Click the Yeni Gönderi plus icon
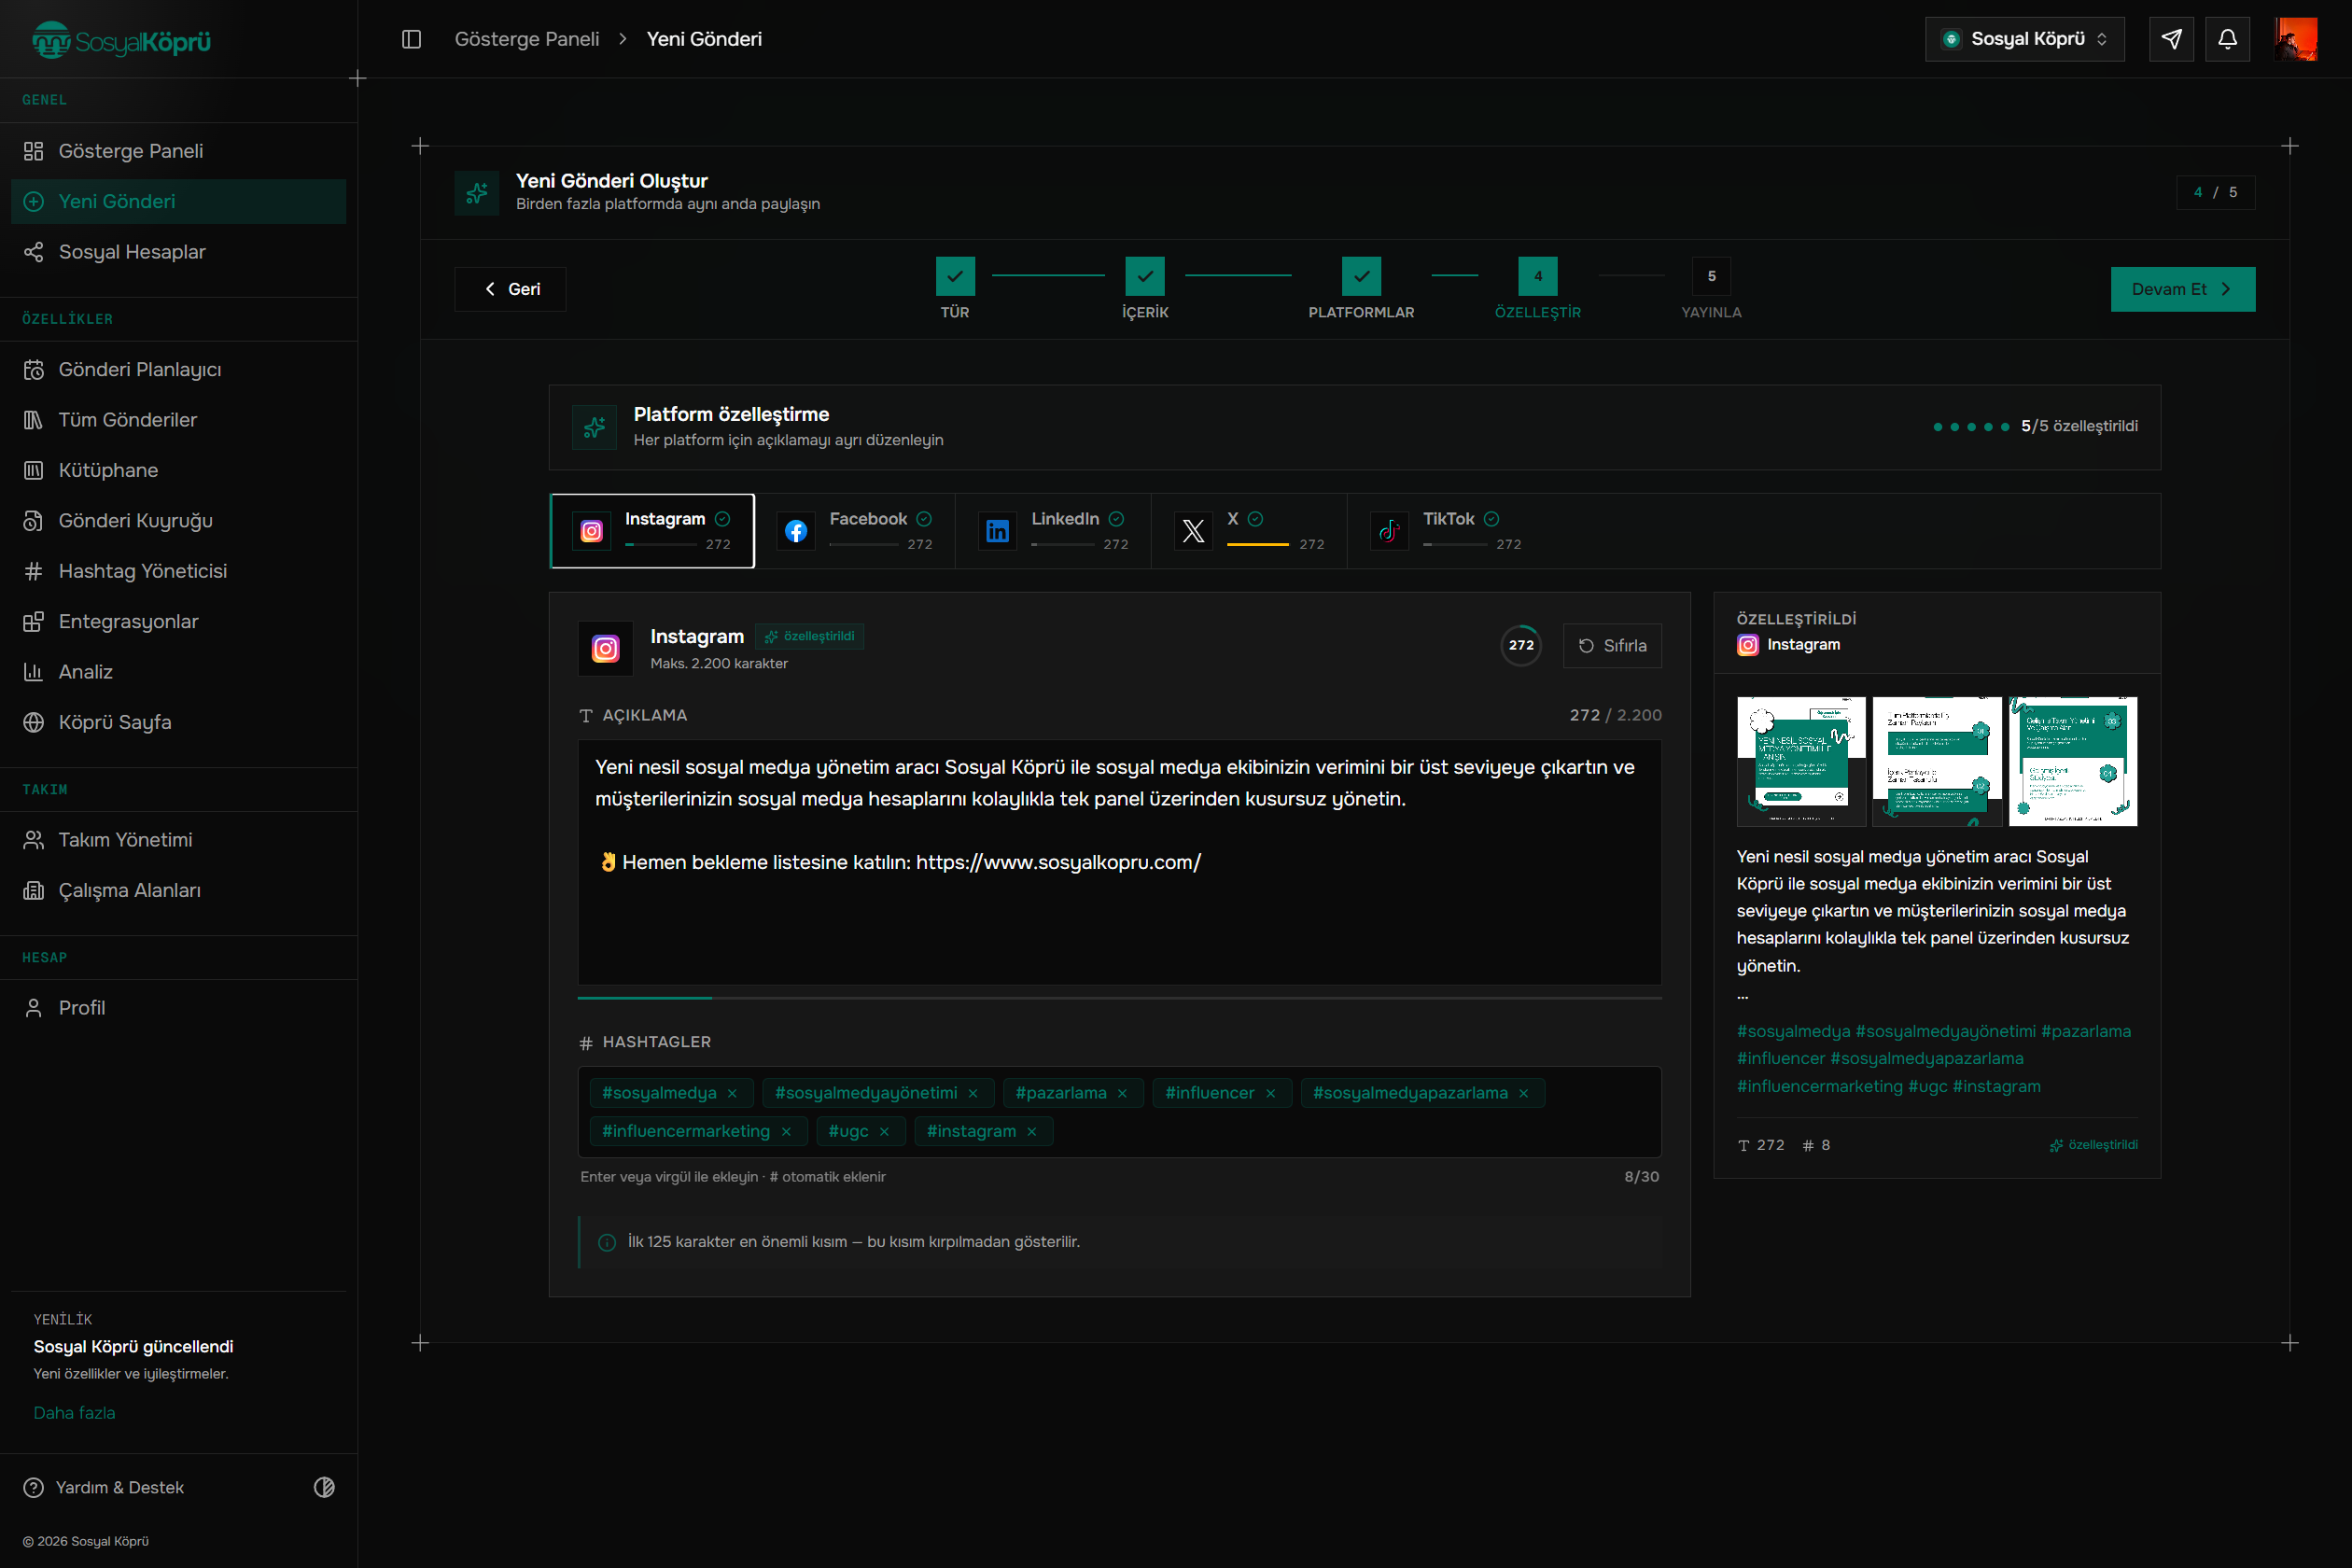 (x=34, y=201)
